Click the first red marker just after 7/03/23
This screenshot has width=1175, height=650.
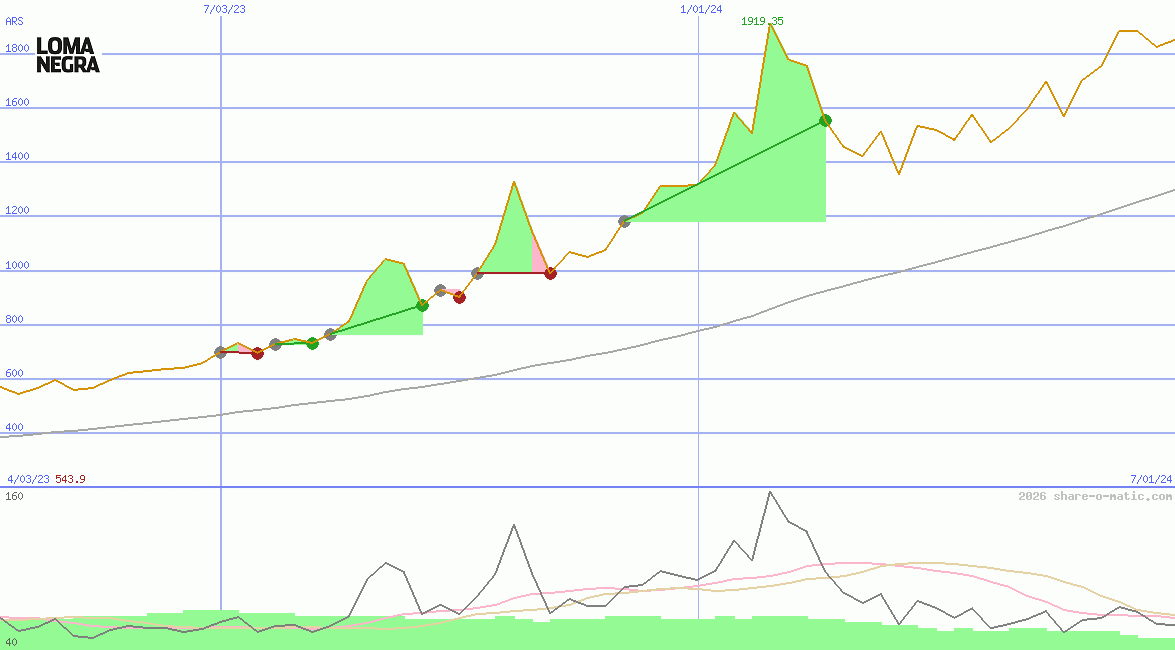(x=257, y=353)
